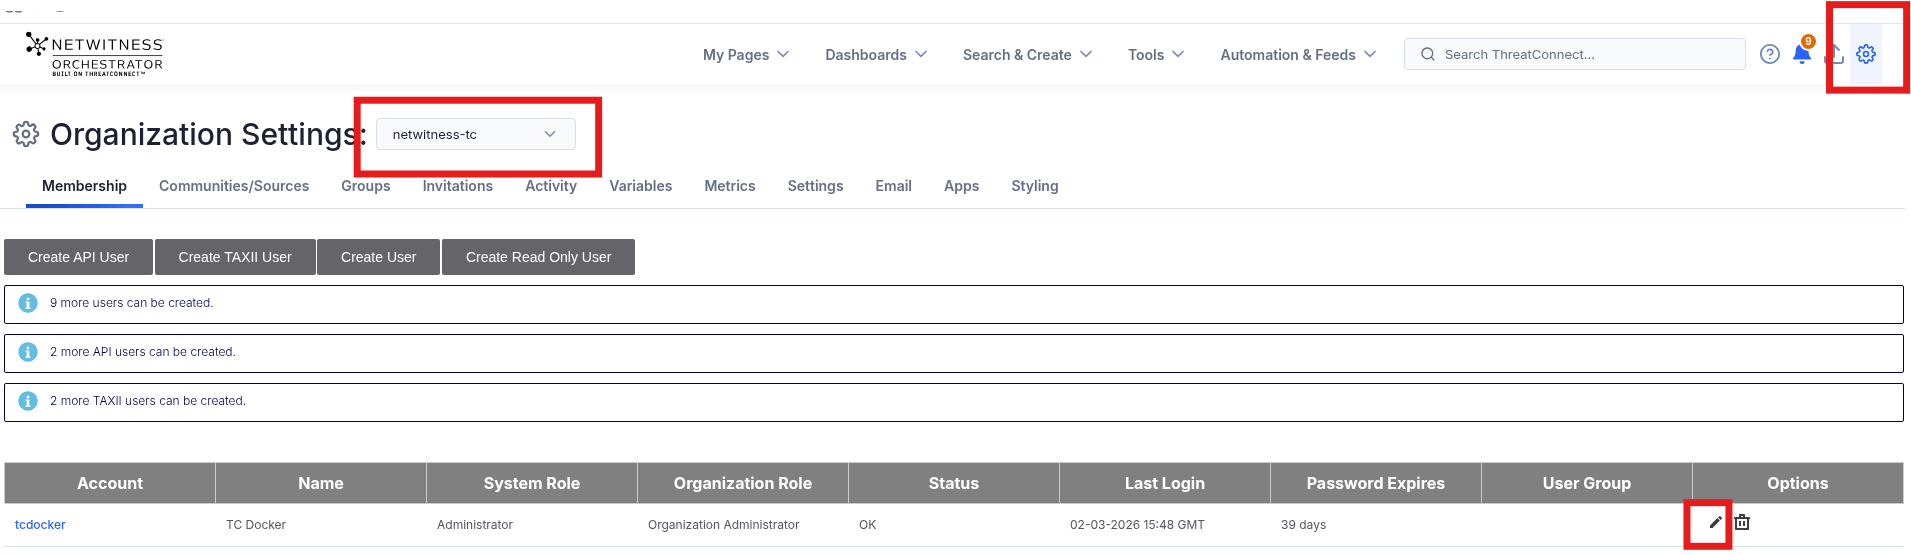Click info icon beside '2 more API users'
This screenshot has height=555, width=1911.
tap(28, 352)
